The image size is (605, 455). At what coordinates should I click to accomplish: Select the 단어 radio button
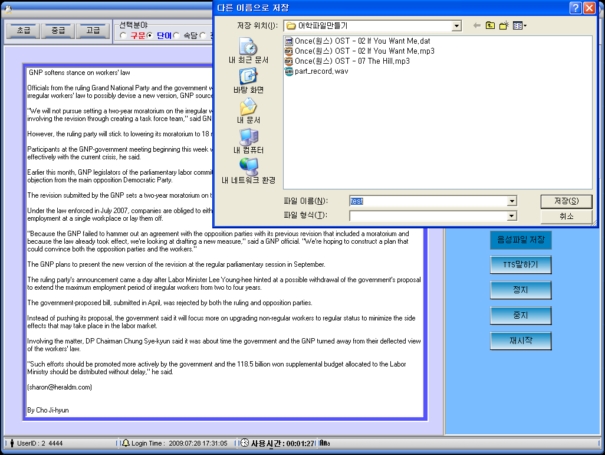click(x=150, y=36)
